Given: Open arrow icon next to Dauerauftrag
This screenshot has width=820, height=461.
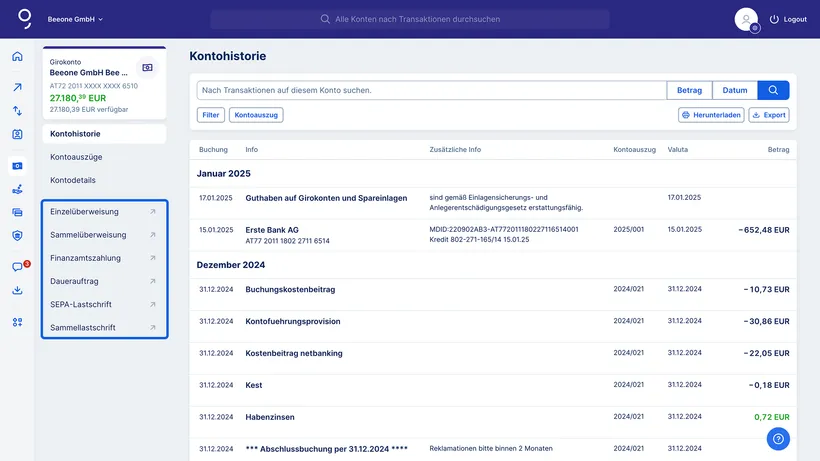Looking at the screenshot, I should pos(153,281).
